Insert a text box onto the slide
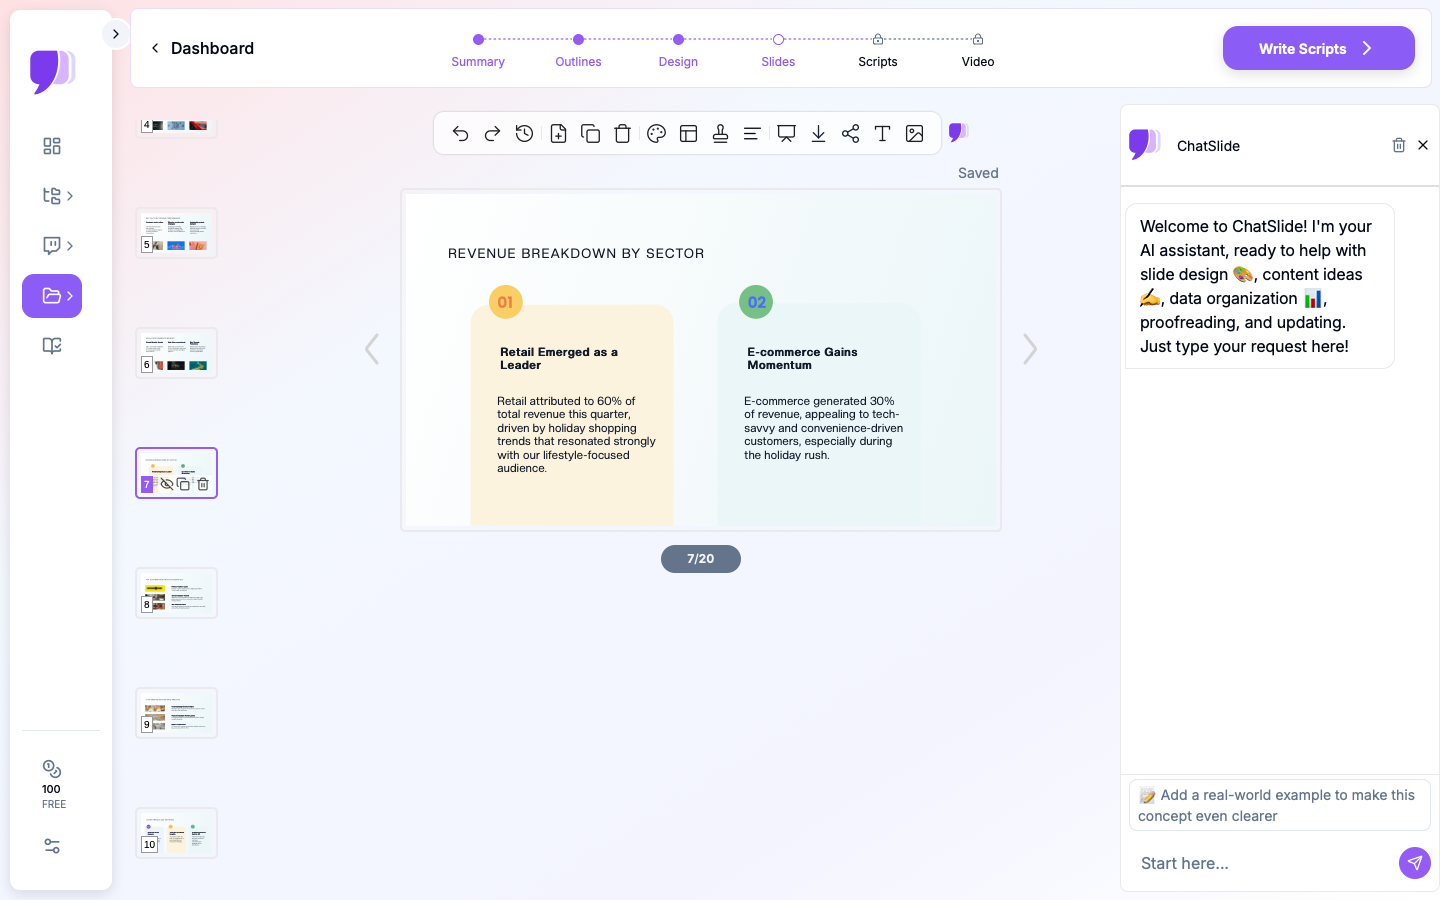This screenshot has width=1440, height=900. [882, 133]
